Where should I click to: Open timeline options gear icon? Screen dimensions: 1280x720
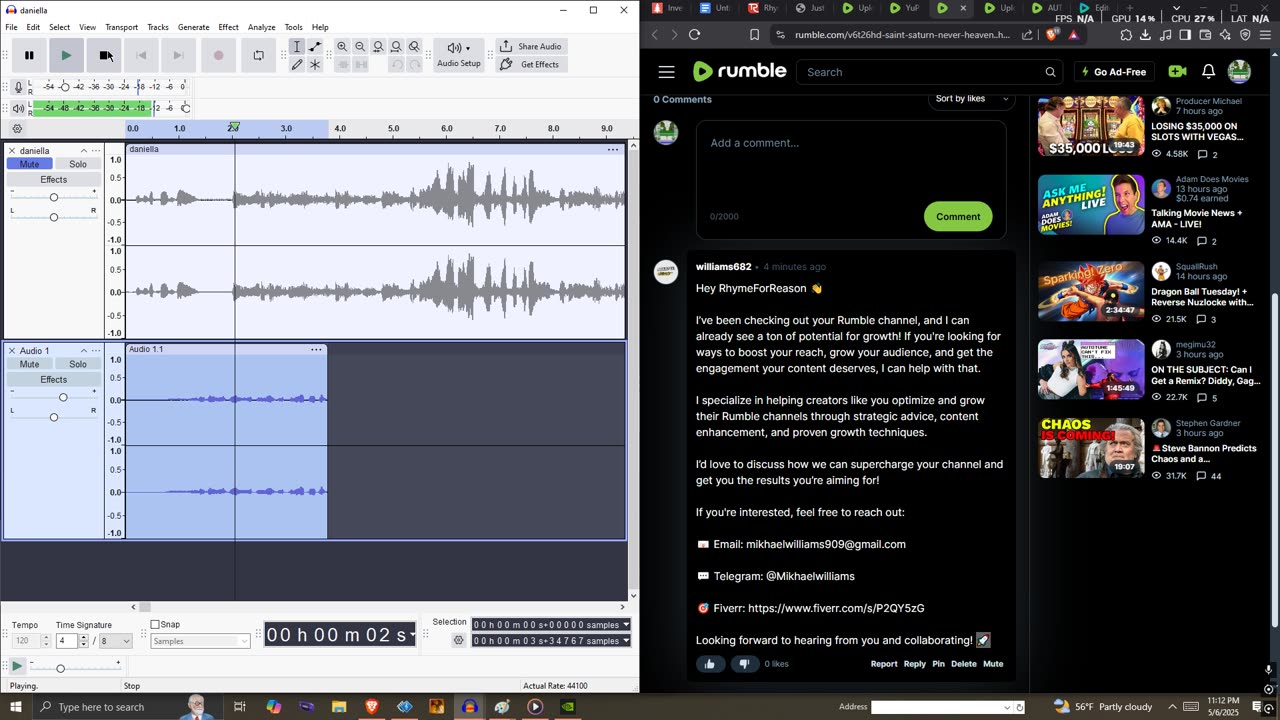[17, 129]
